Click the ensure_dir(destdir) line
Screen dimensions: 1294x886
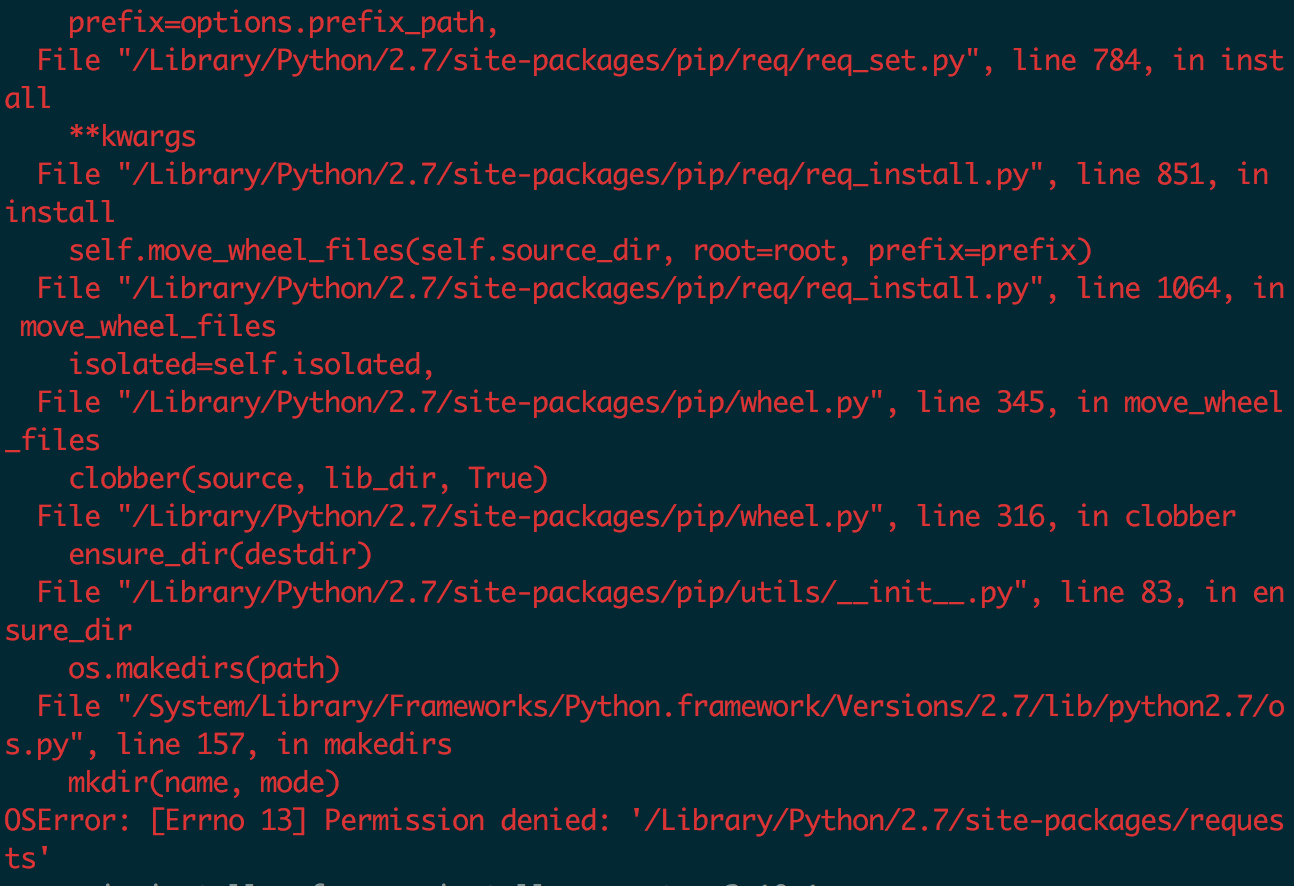coord(220,554)
